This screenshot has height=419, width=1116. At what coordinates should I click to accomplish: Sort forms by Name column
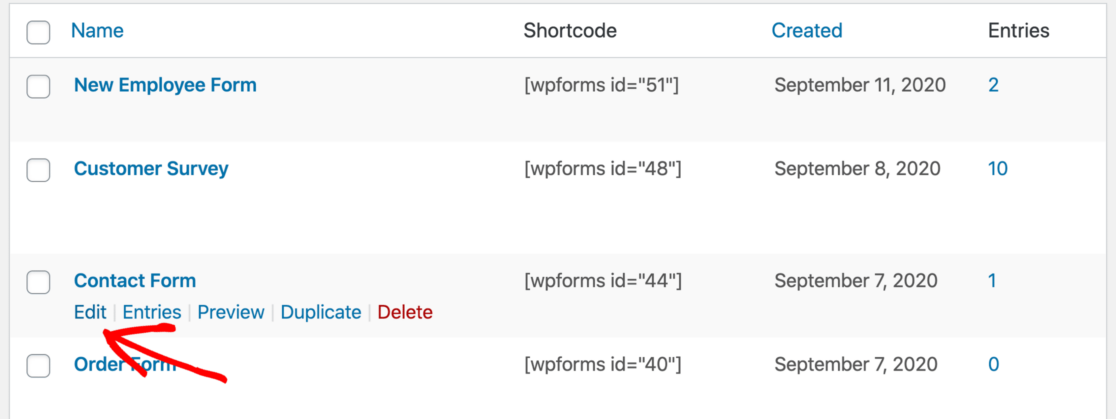(x=97, y=31)
